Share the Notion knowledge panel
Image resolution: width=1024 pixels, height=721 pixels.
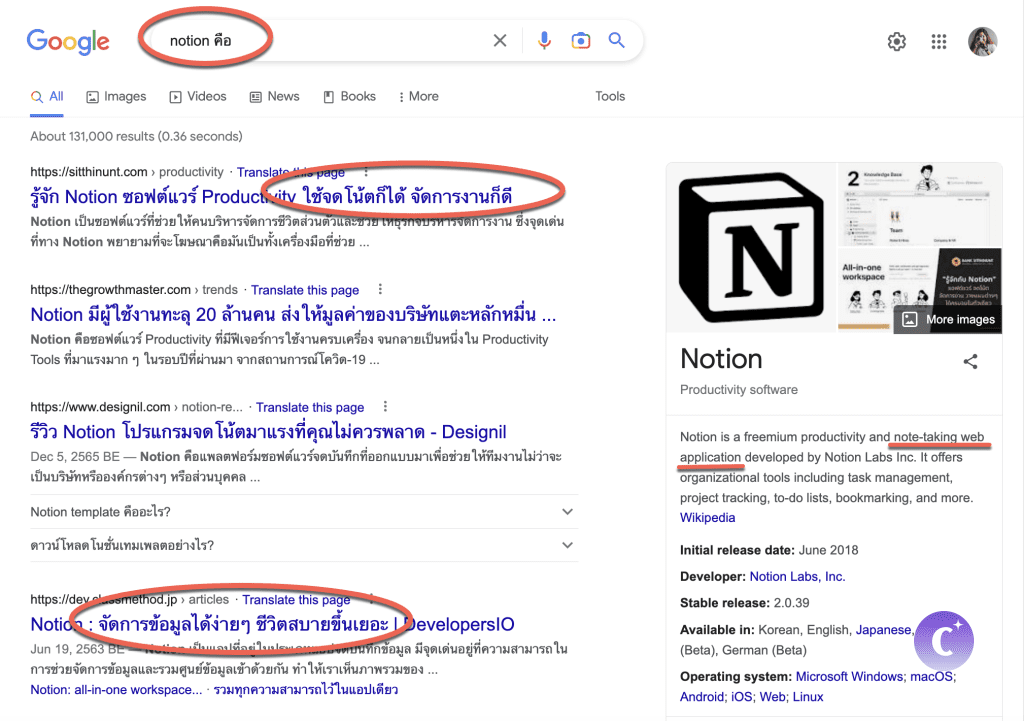pos(970,362)
